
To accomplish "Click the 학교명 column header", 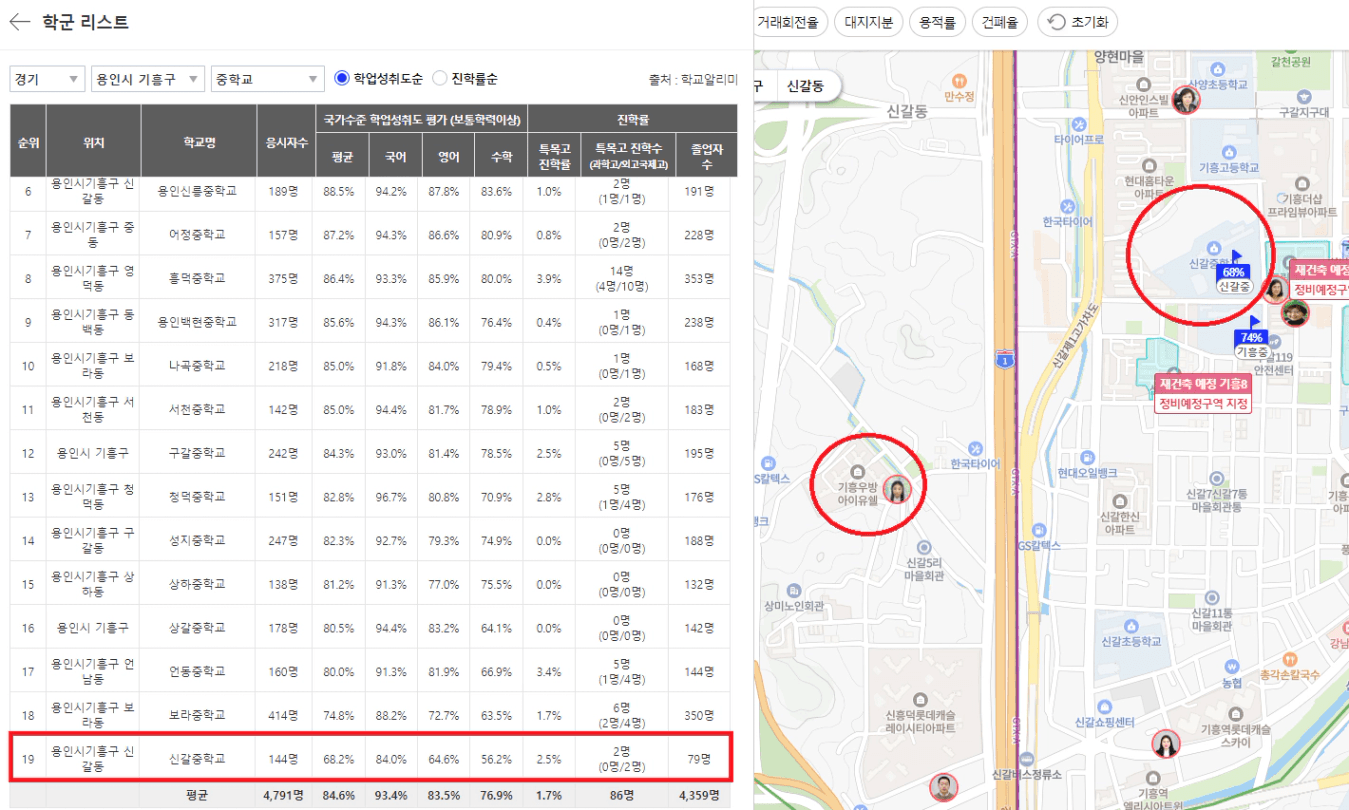I will point(198,141).
